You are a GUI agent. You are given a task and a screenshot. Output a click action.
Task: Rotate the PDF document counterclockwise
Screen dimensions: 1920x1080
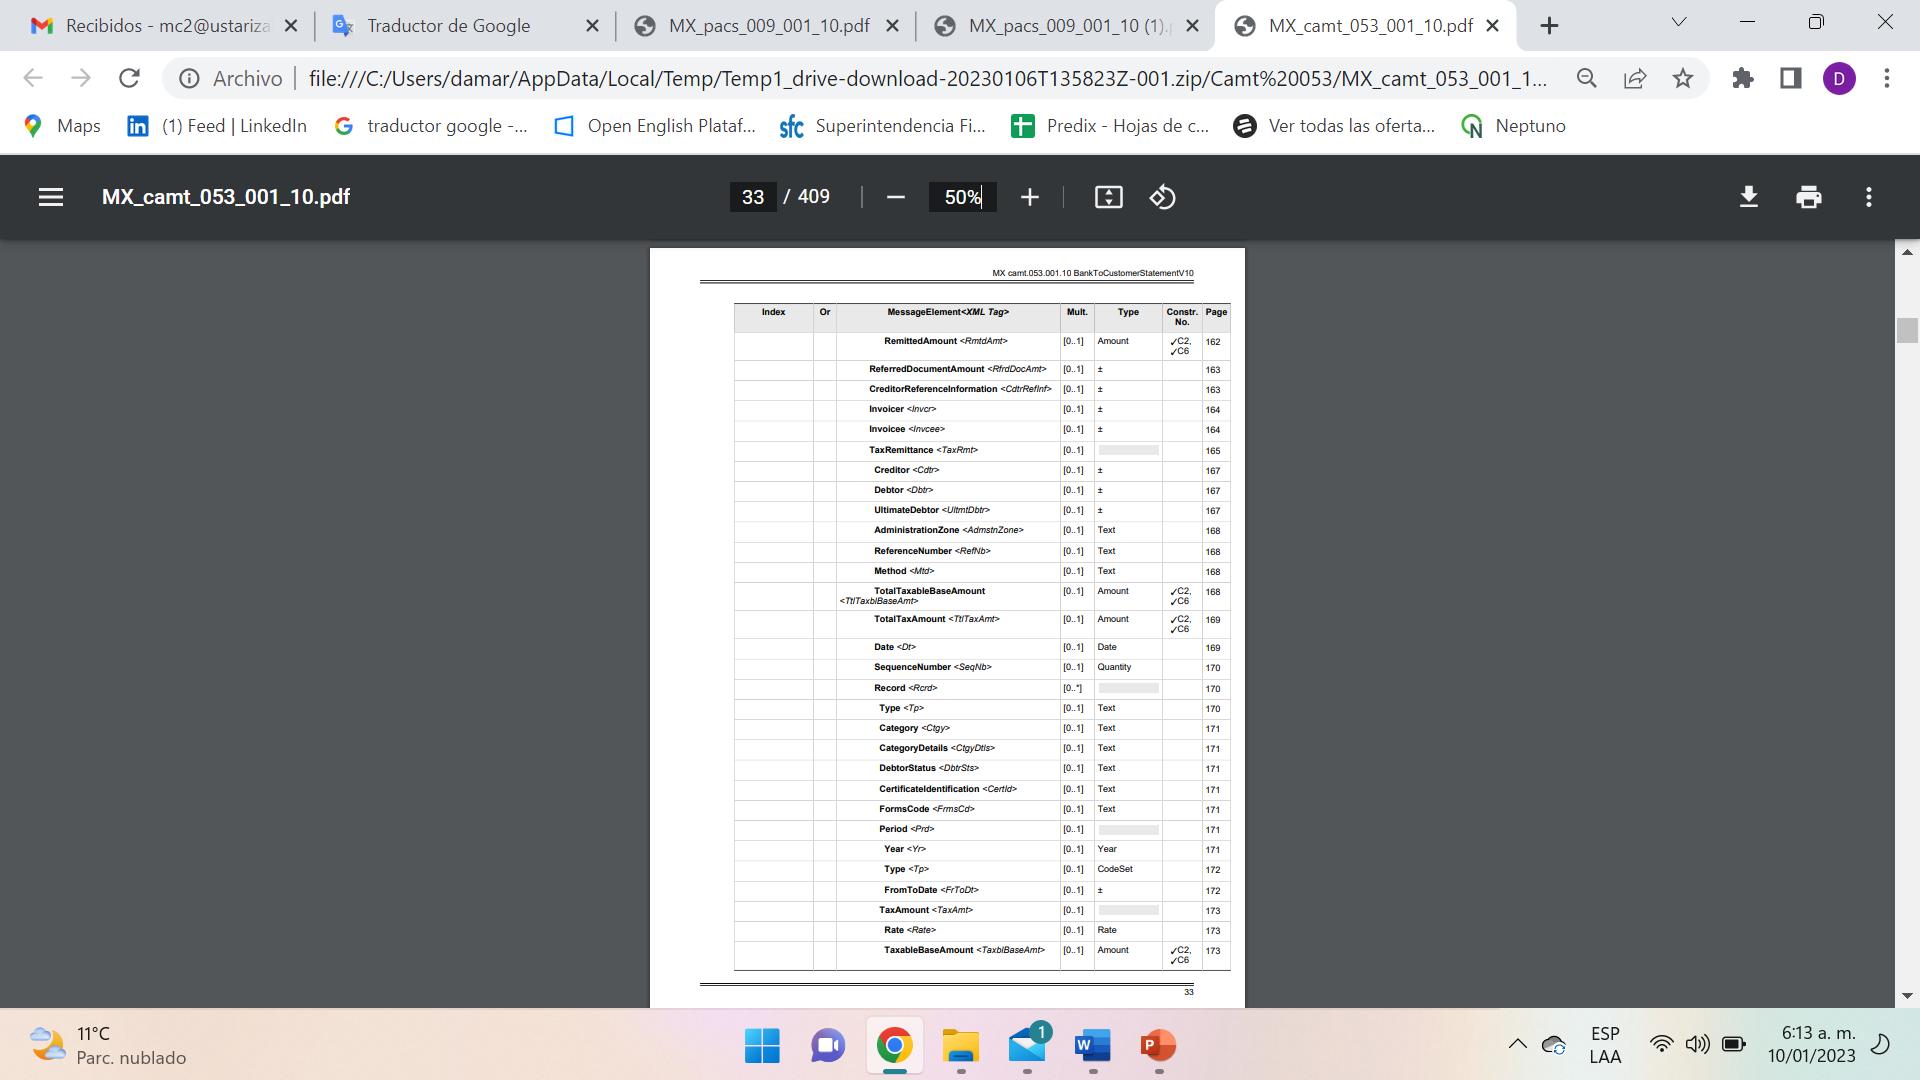point(1162,197)
